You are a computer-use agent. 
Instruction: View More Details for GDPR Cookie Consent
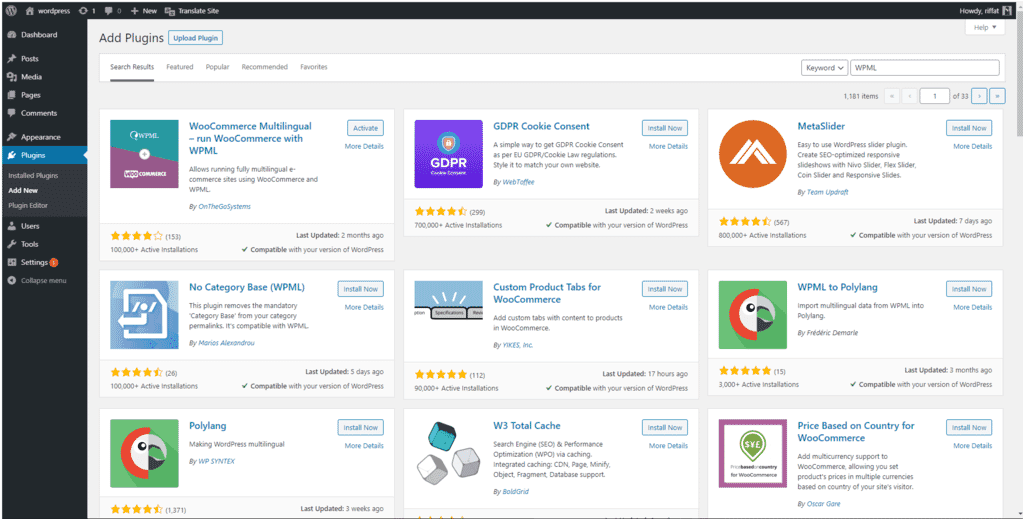point(668,146)
